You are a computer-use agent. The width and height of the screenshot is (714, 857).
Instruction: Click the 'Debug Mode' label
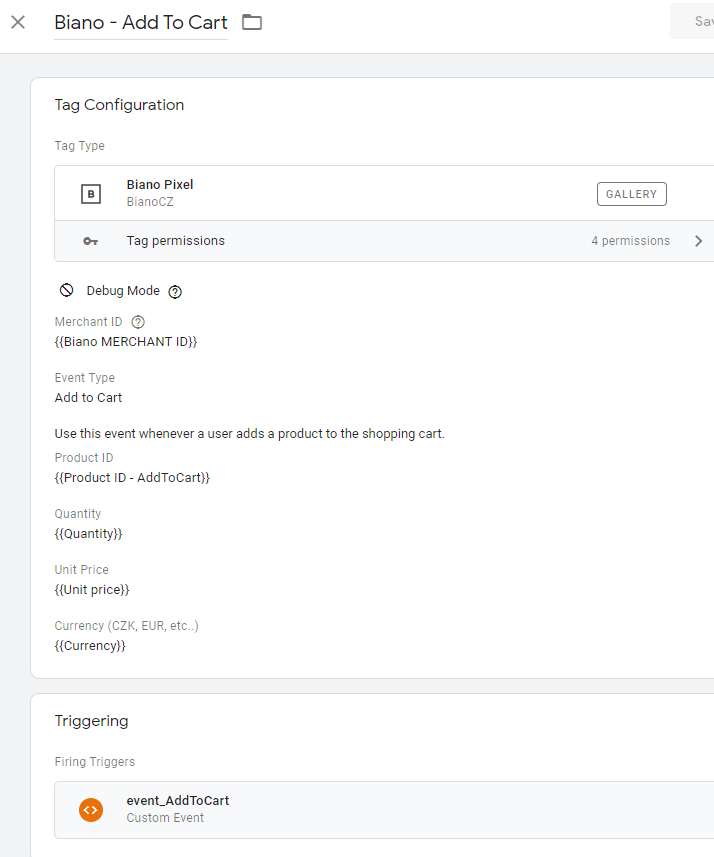pyautogui.click(x=123, y=291)
